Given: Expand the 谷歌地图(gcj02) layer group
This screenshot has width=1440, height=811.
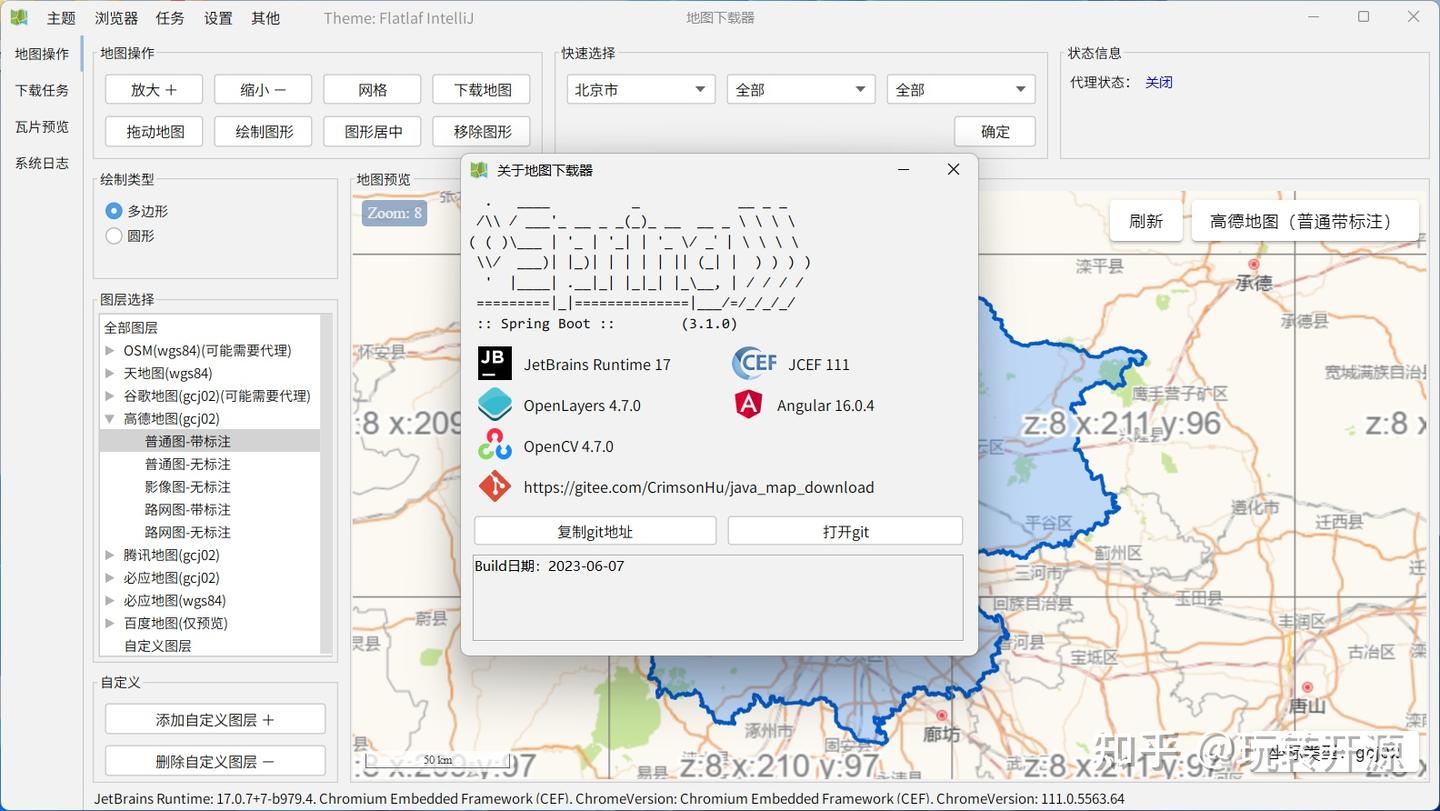Looking at the screenshot, I should 110,396.
